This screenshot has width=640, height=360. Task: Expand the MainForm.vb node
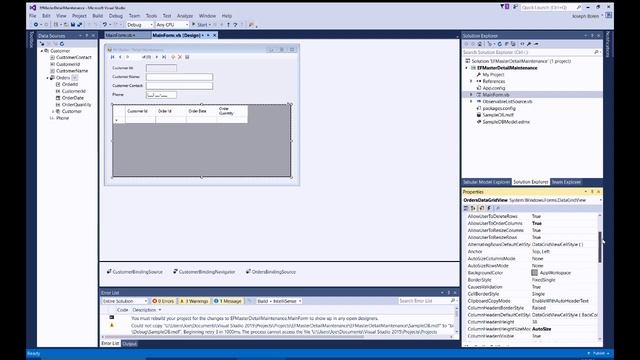coord(471,95)
